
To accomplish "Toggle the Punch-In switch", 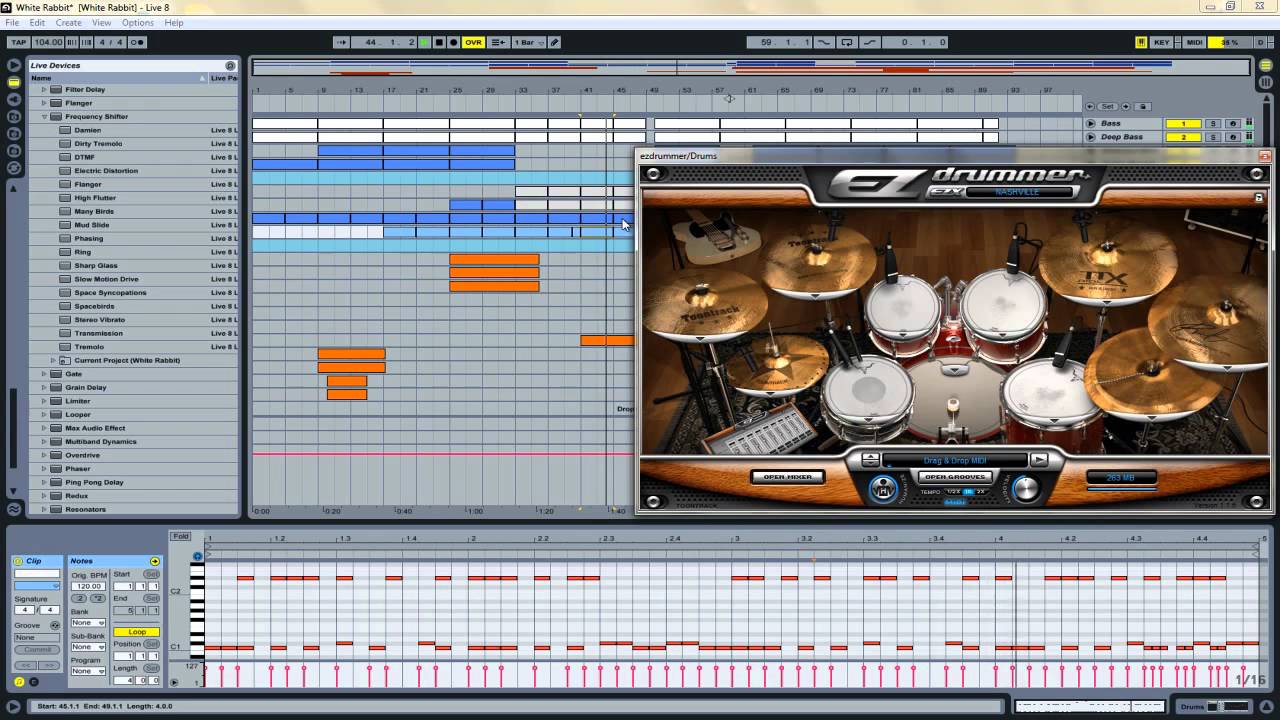I will (824, 42).
